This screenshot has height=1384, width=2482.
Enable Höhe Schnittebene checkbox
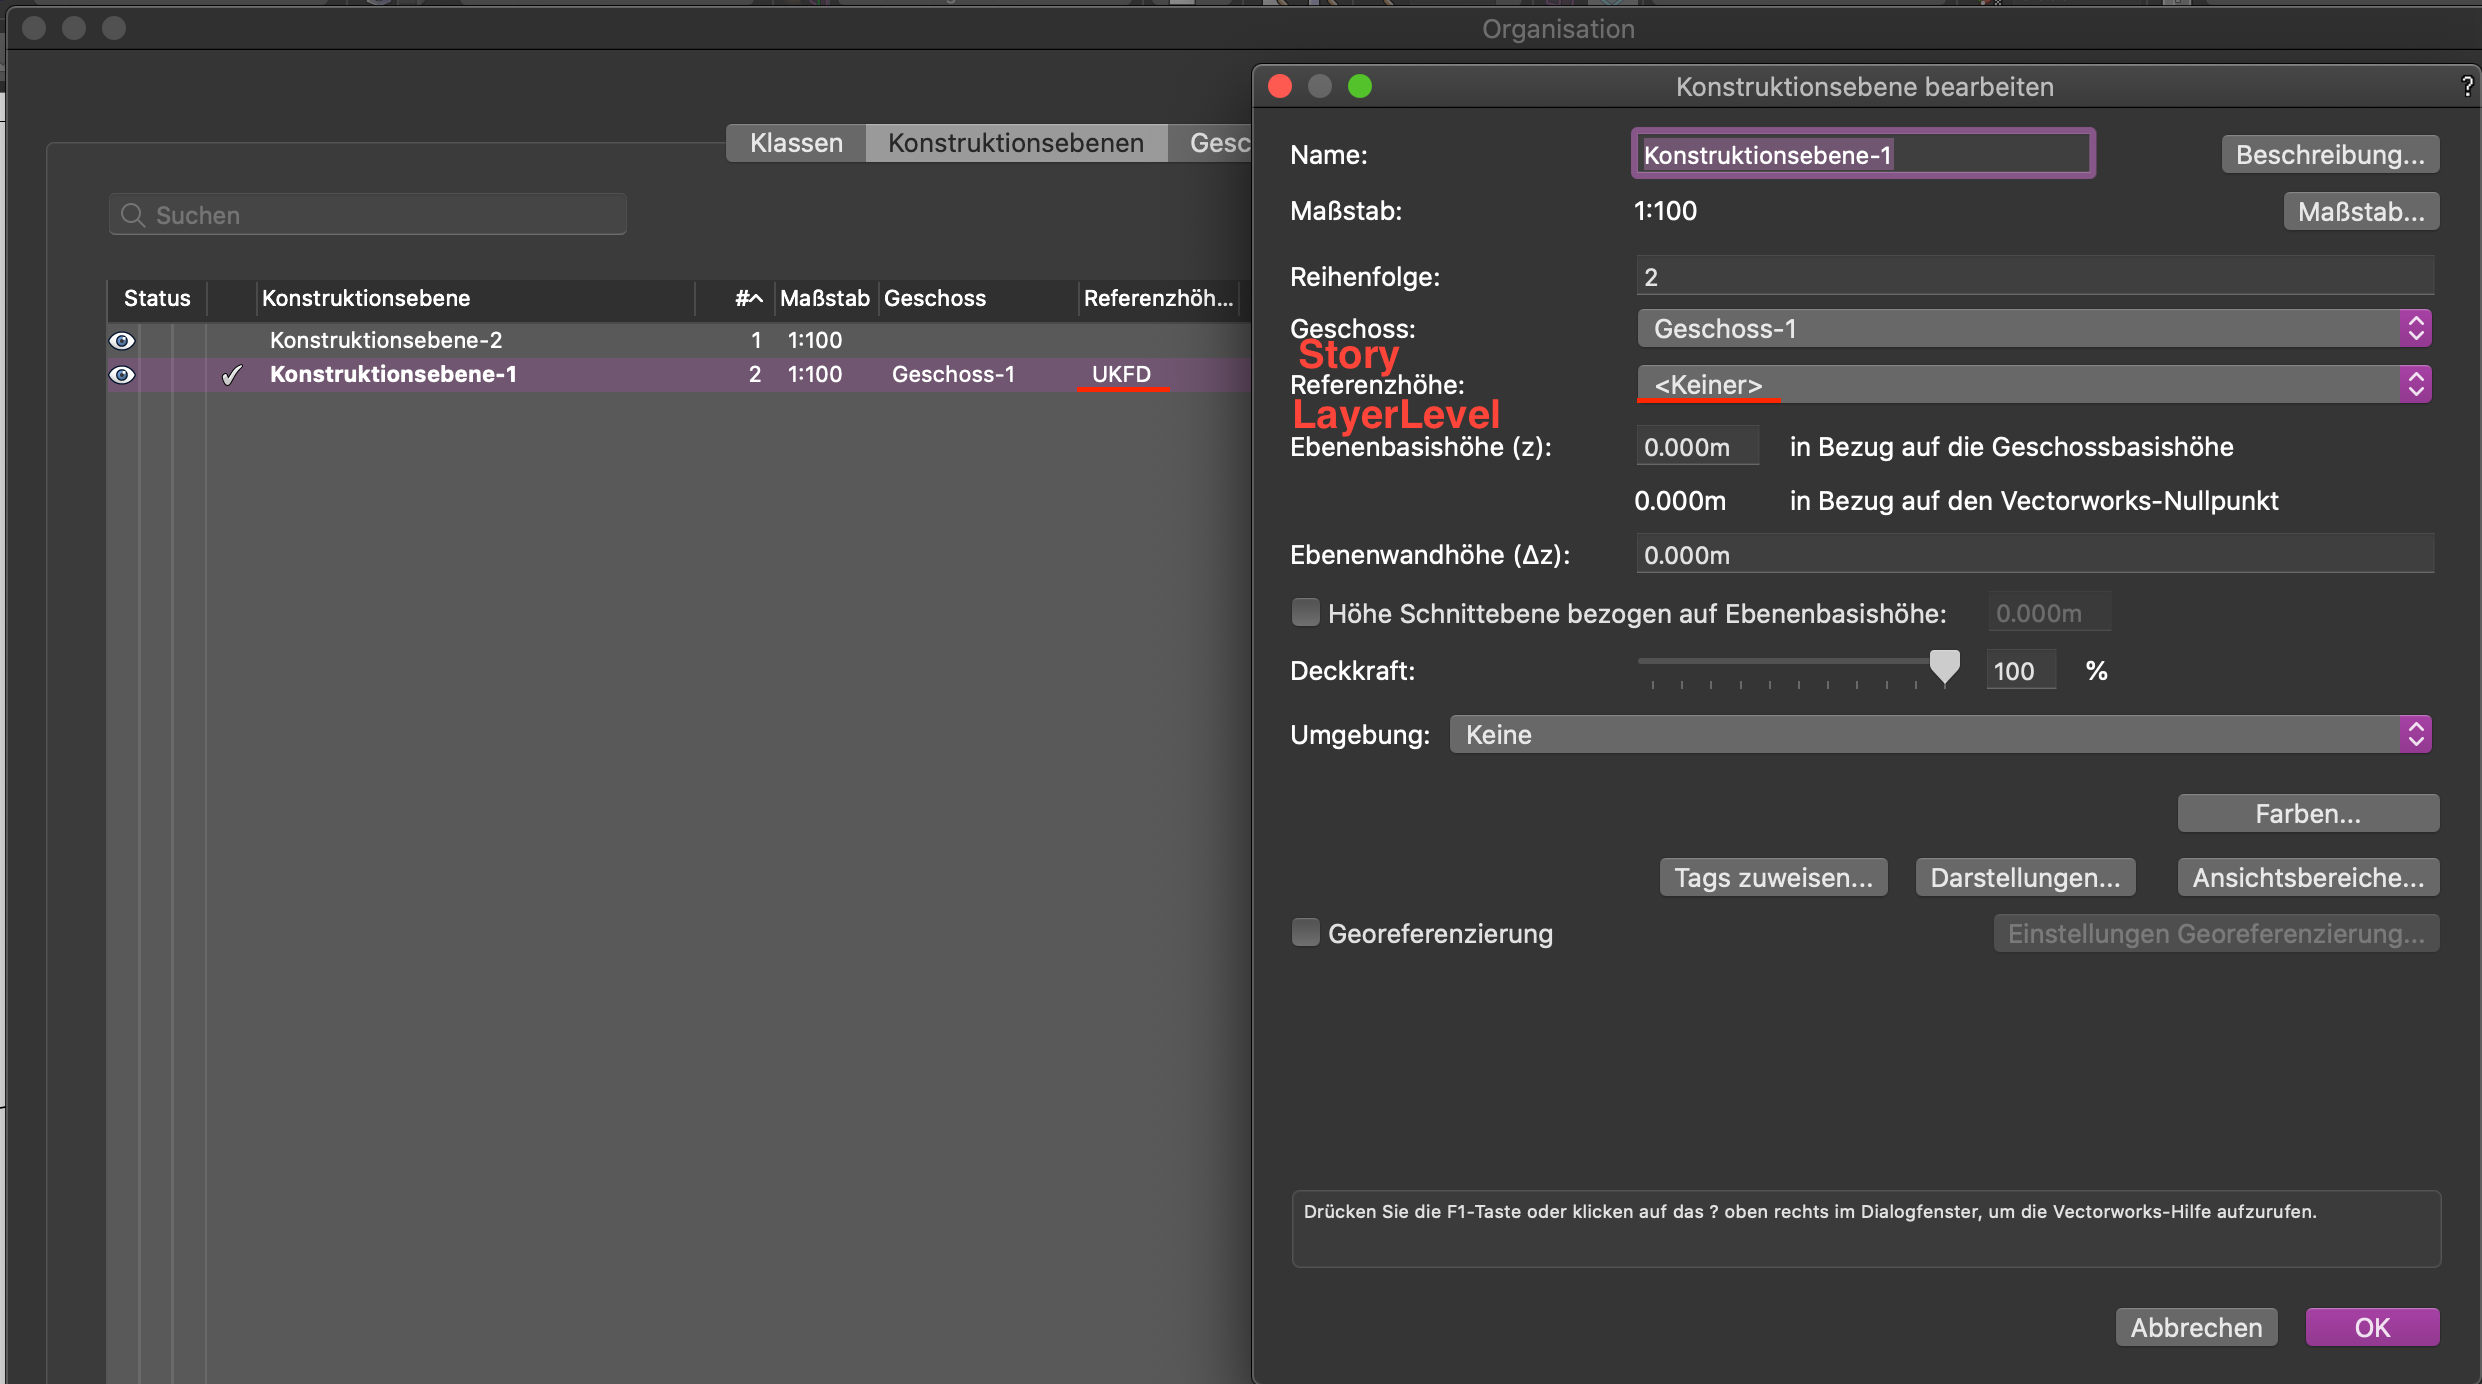(1305, 613)
